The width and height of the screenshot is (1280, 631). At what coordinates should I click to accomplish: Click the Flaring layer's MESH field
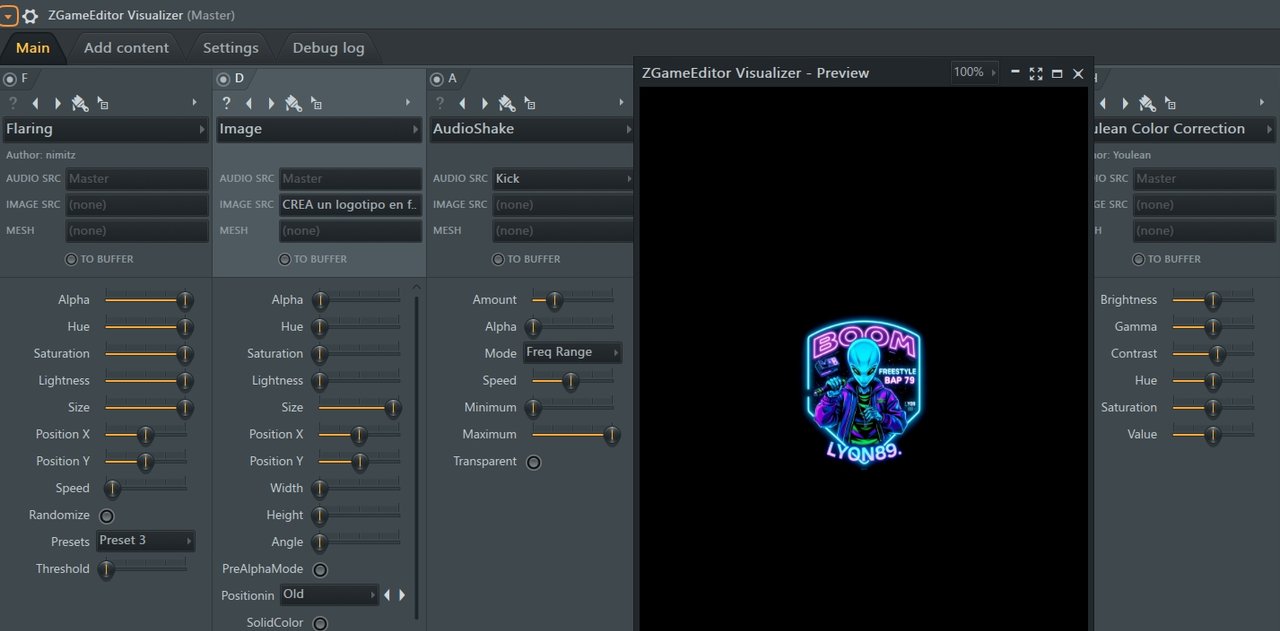tap(137, 231)
